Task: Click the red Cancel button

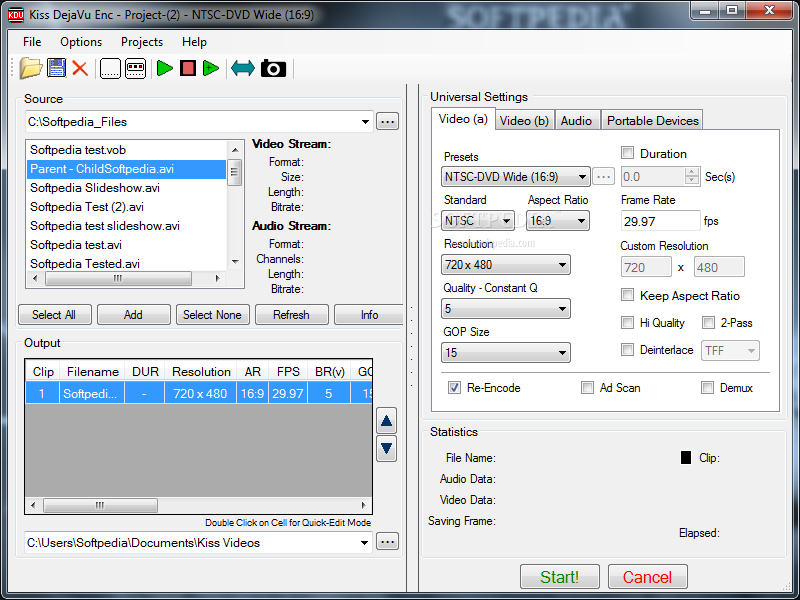Action: coord(647,577)
